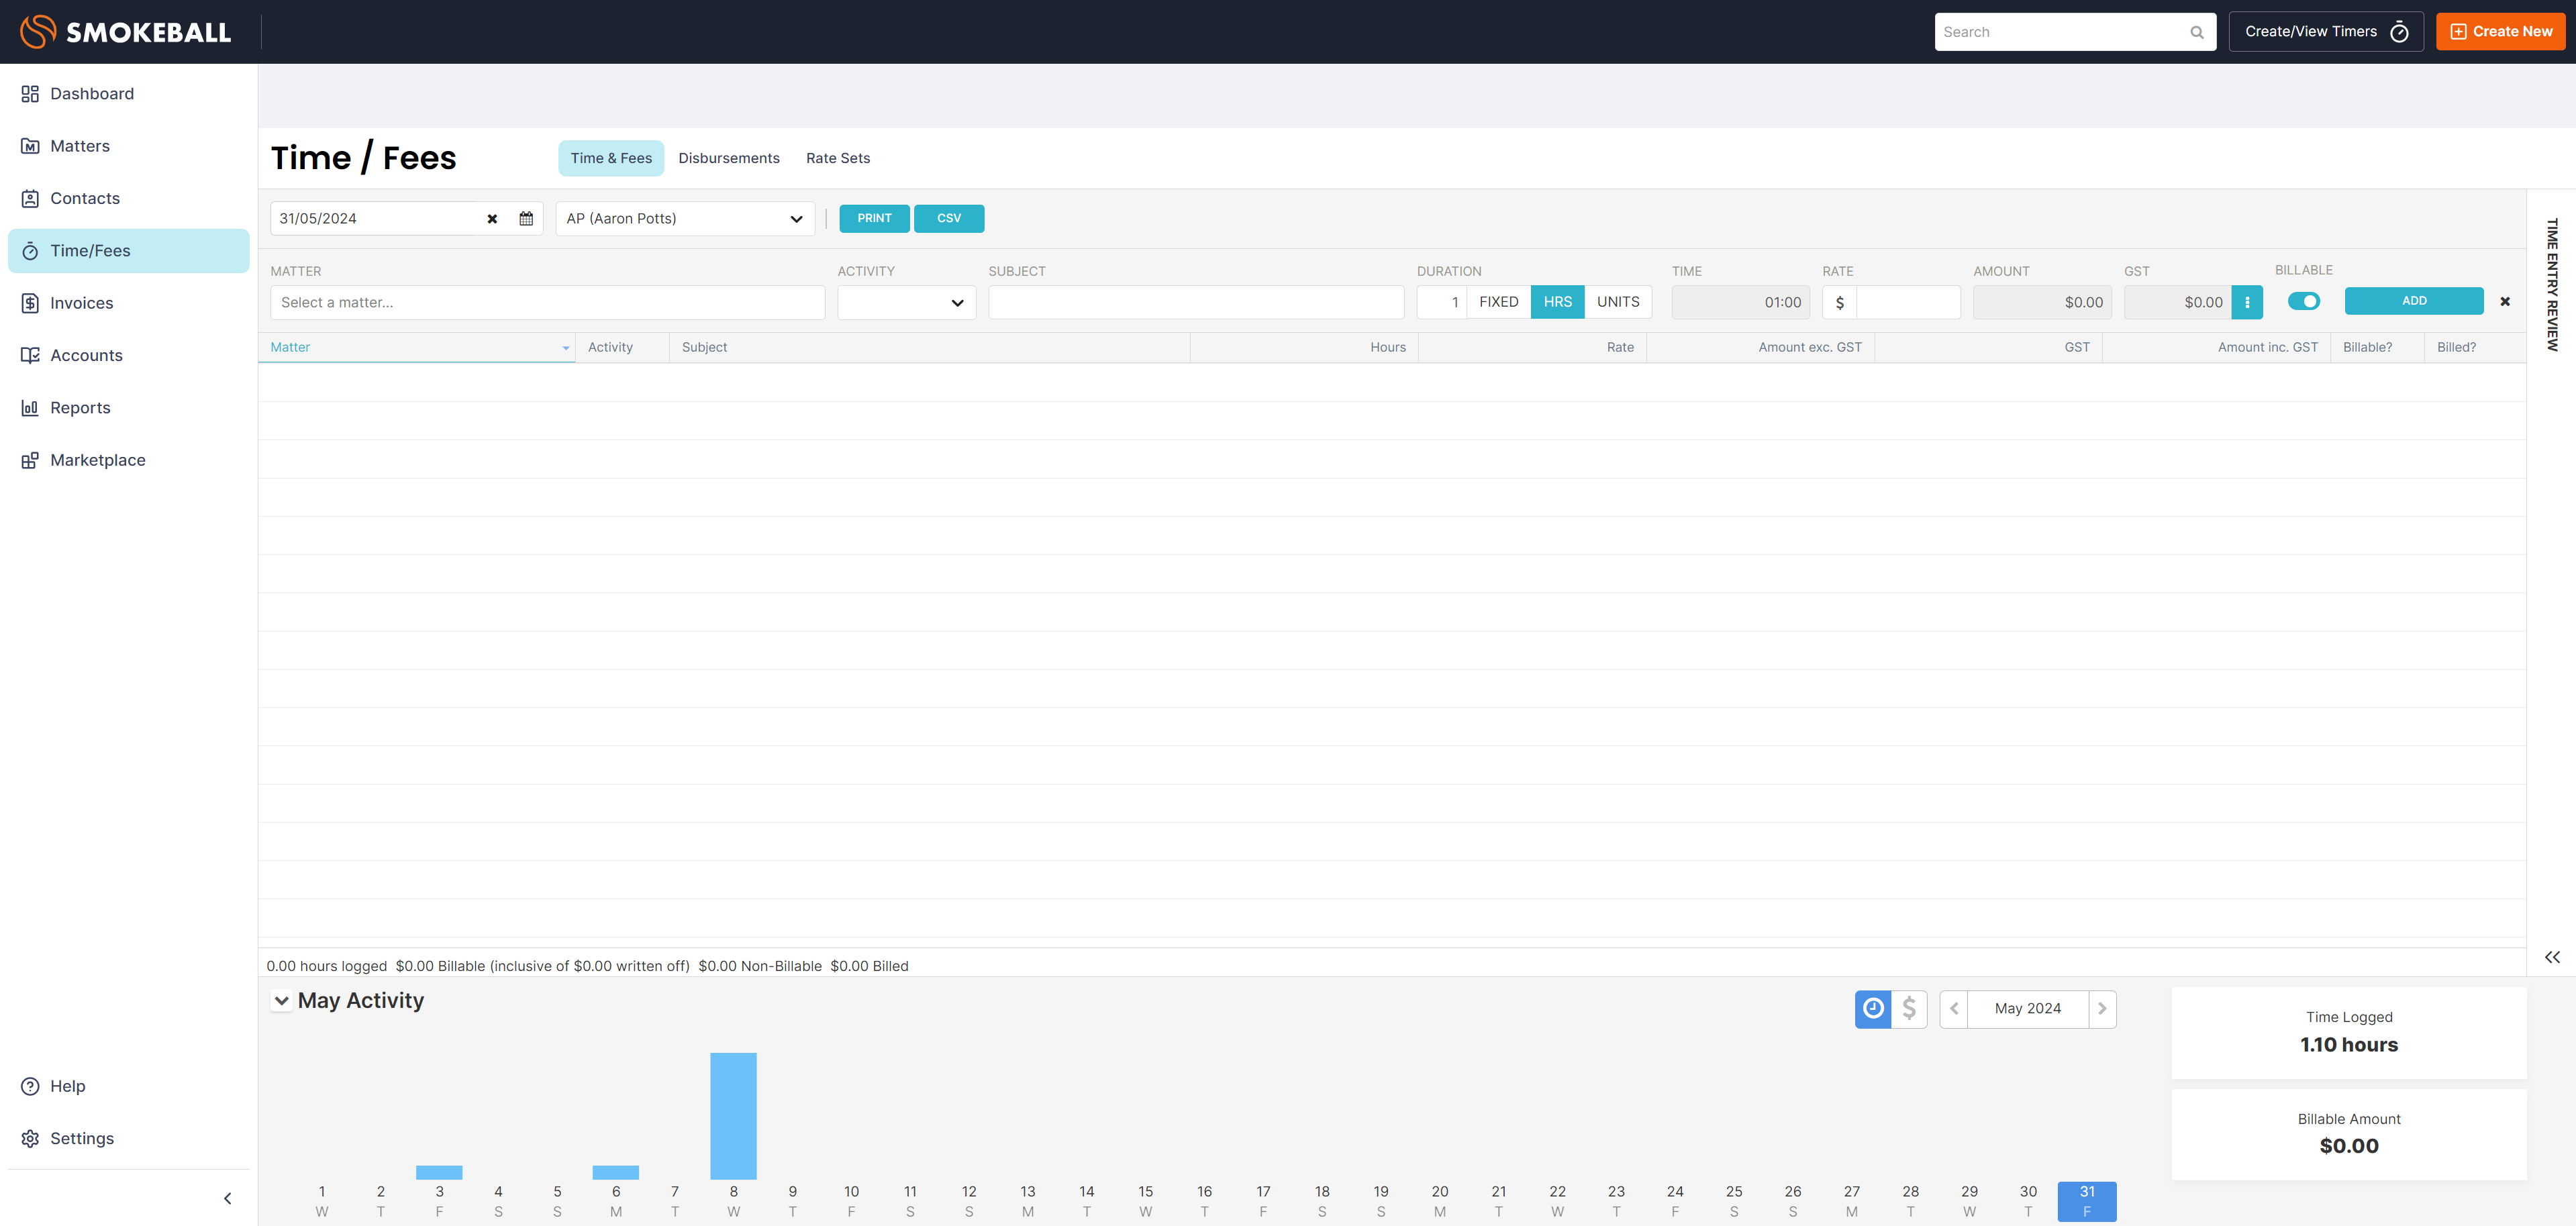This screenshot has width=2576, height=1226.
Task: Export using the CSV button
Action: click(949, 218)
